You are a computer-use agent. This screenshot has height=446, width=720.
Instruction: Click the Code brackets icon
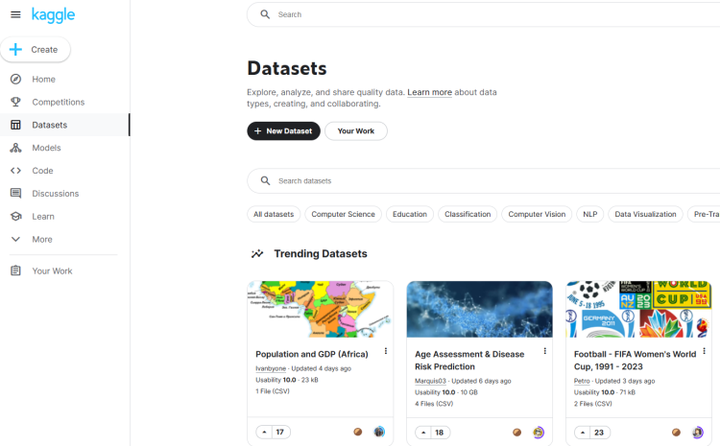(15, 171)
